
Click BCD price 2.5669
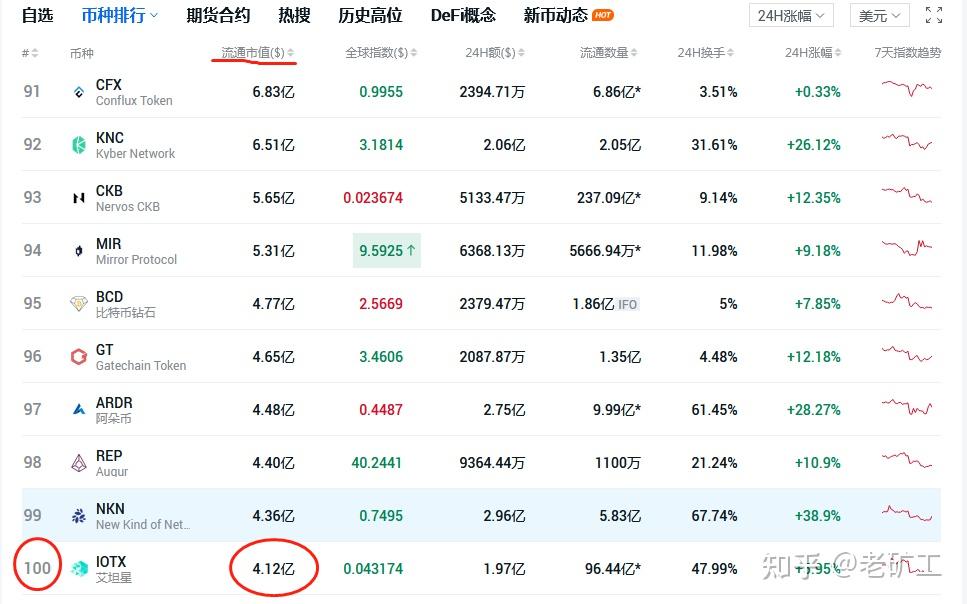tap(381, 304)
